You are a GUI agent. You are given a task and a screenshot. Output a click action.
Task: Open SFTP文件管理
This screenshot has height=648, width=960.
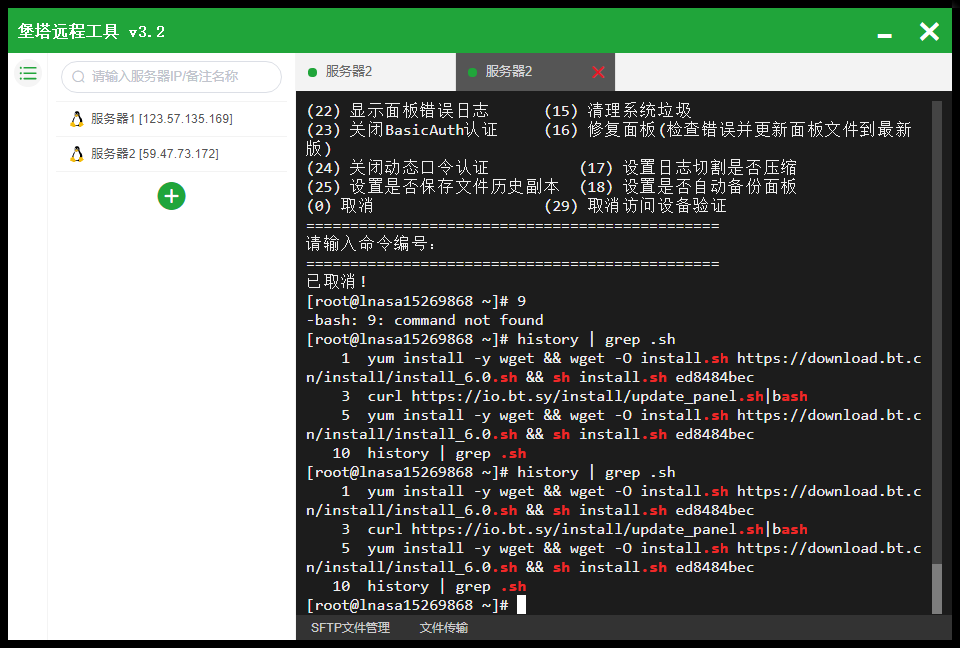[x=350, y=628]
